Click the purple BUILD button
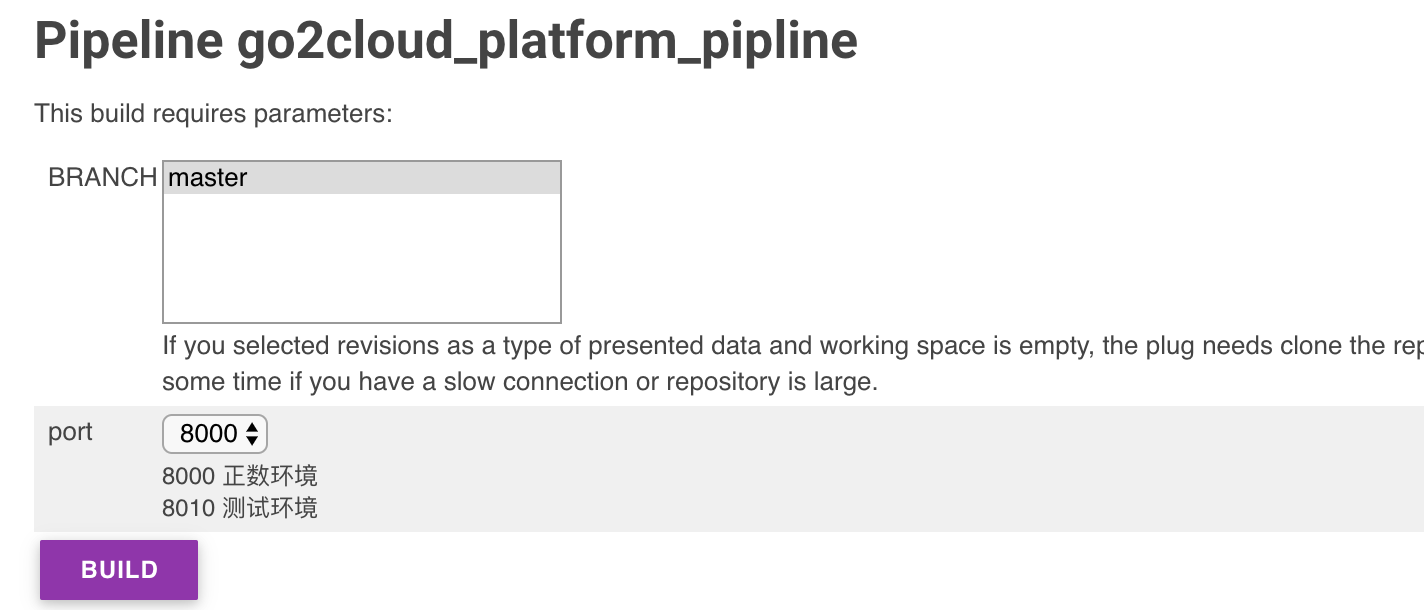1424x610 pixels. (119, 570)
